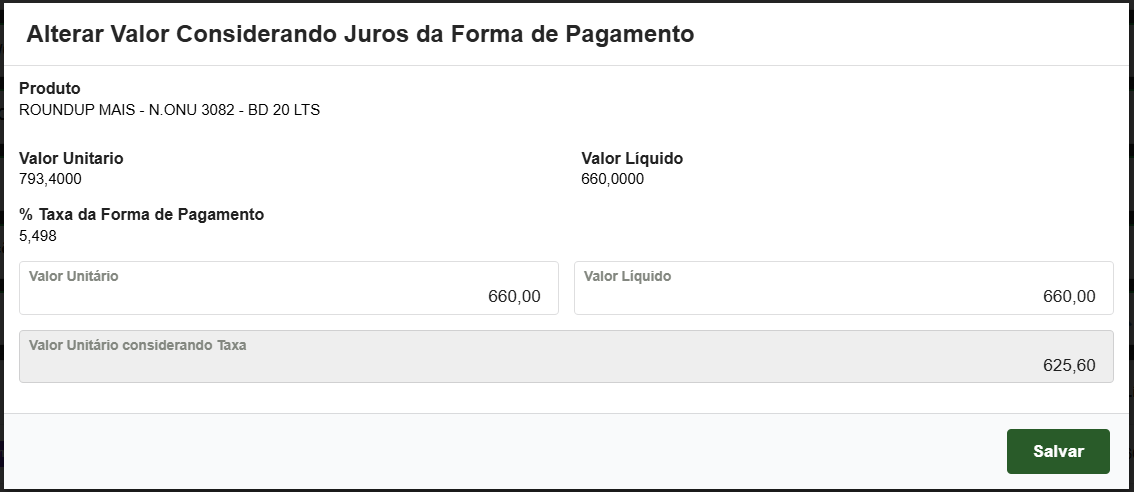
Task: Click the 660,0000 net value text
Action: [612, 179]
